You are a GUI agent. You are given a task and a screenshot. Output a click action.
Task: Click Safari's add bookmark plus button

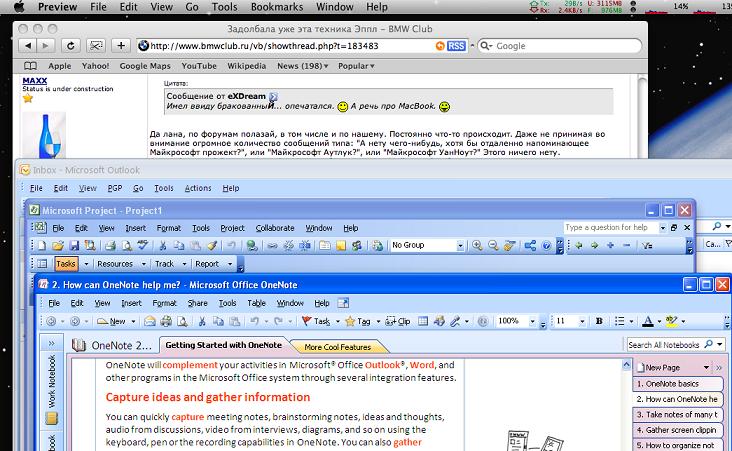[x=121, y=46]
